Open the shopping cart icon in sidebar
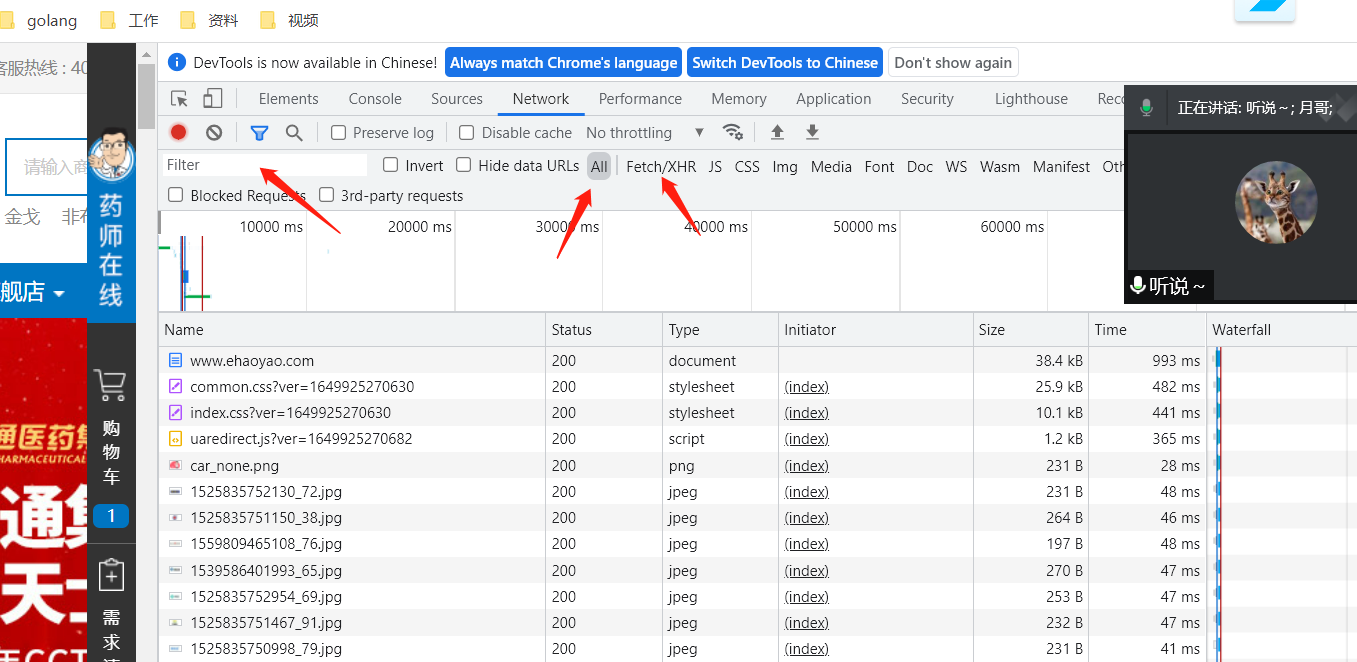The width and height of the screenshot is (1357, 662). click(111, 385)
